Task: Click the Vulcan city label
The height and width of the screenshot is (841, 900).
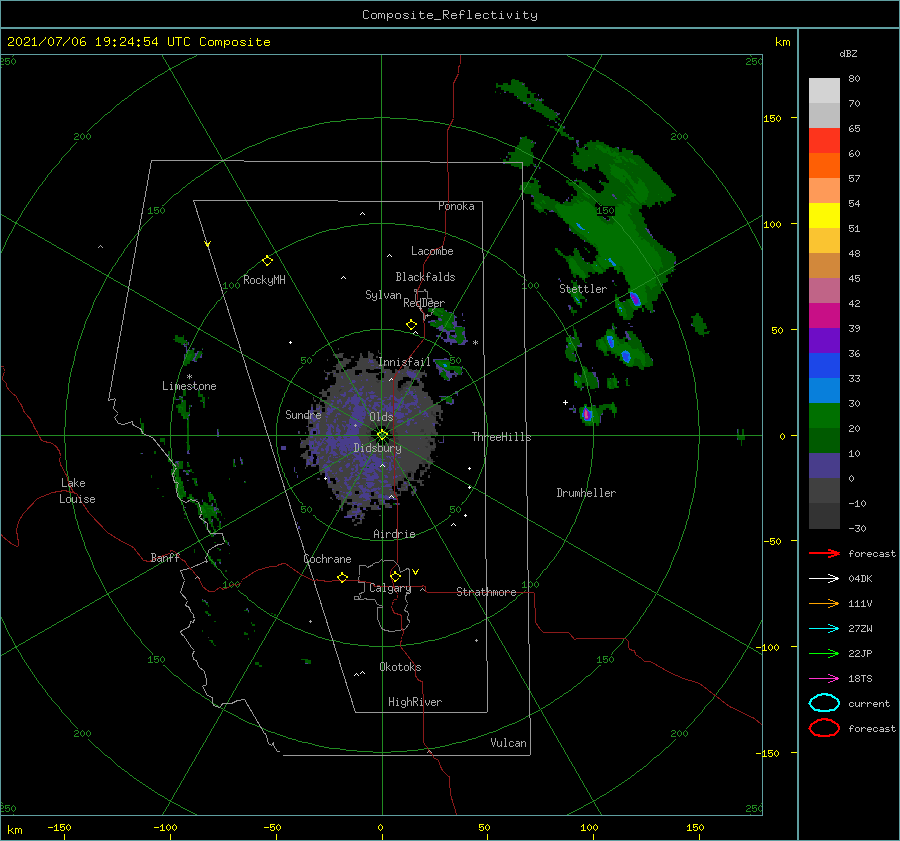Action: pyautogui.click(x=509, y=743)
